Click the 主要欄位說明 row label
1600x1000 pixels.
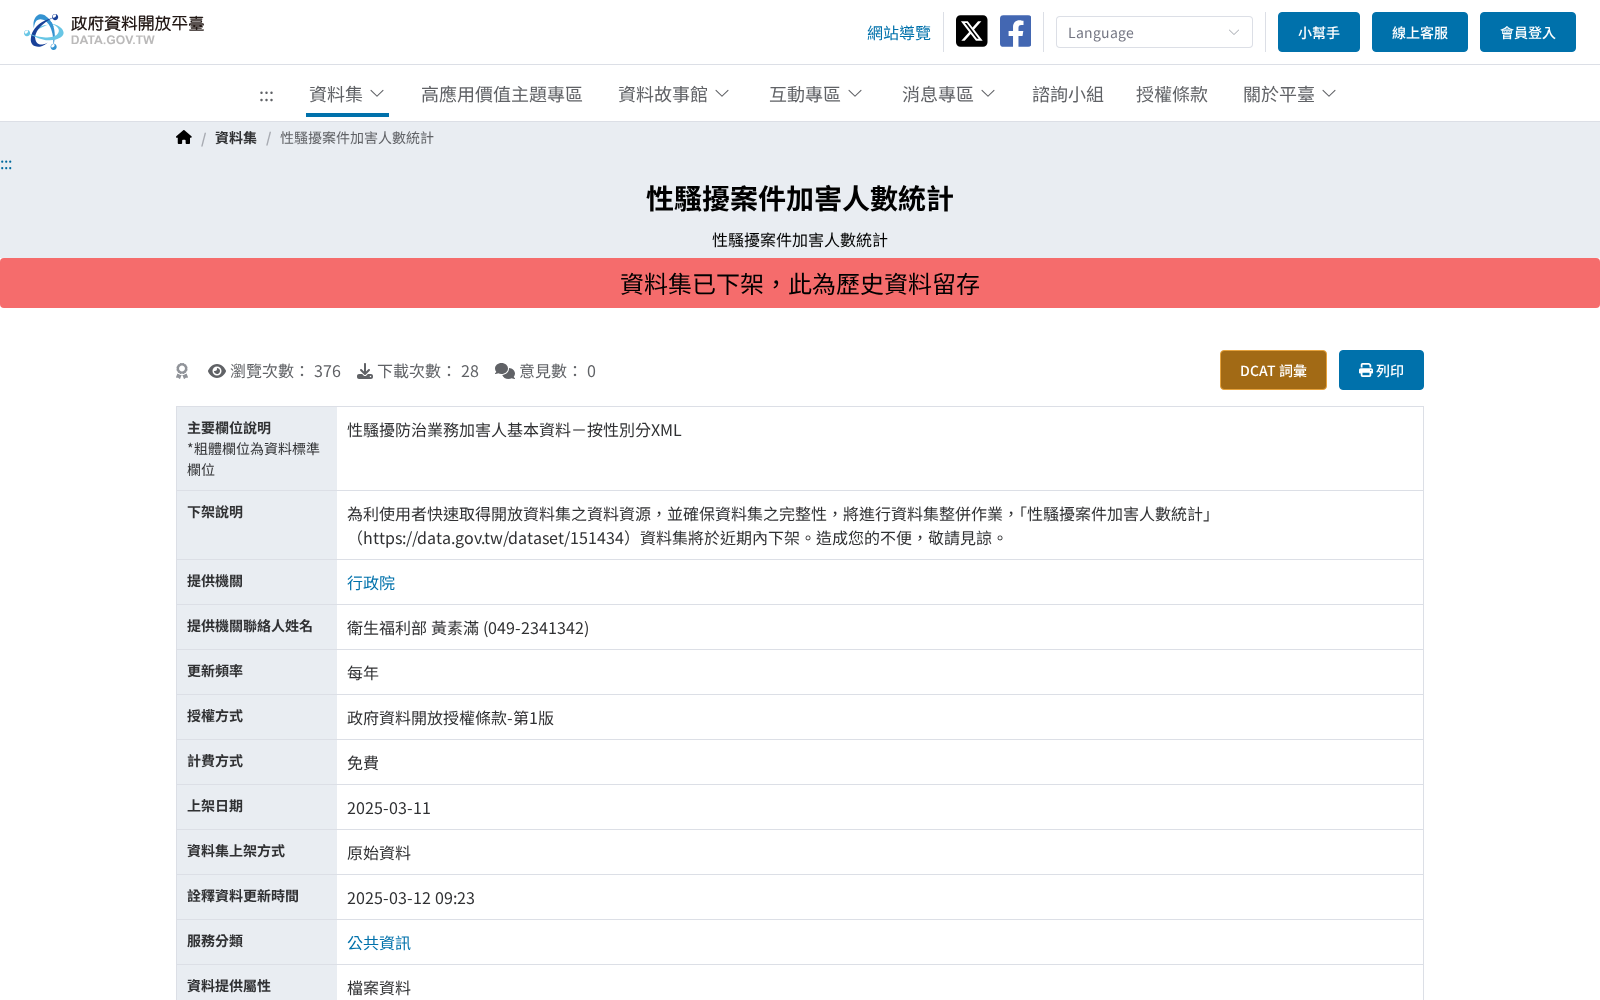[229, 428]
